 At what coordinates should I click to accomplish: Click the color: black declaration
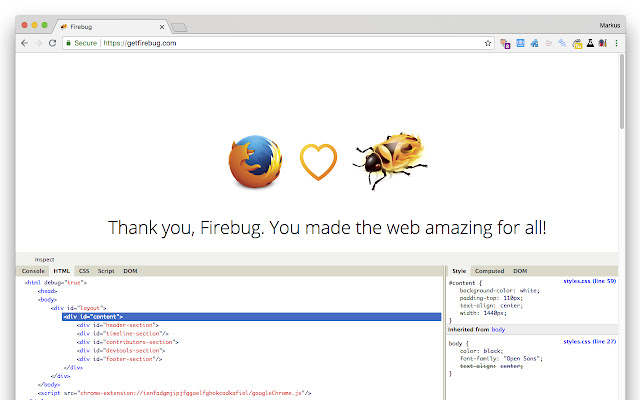tap(482, 351)
